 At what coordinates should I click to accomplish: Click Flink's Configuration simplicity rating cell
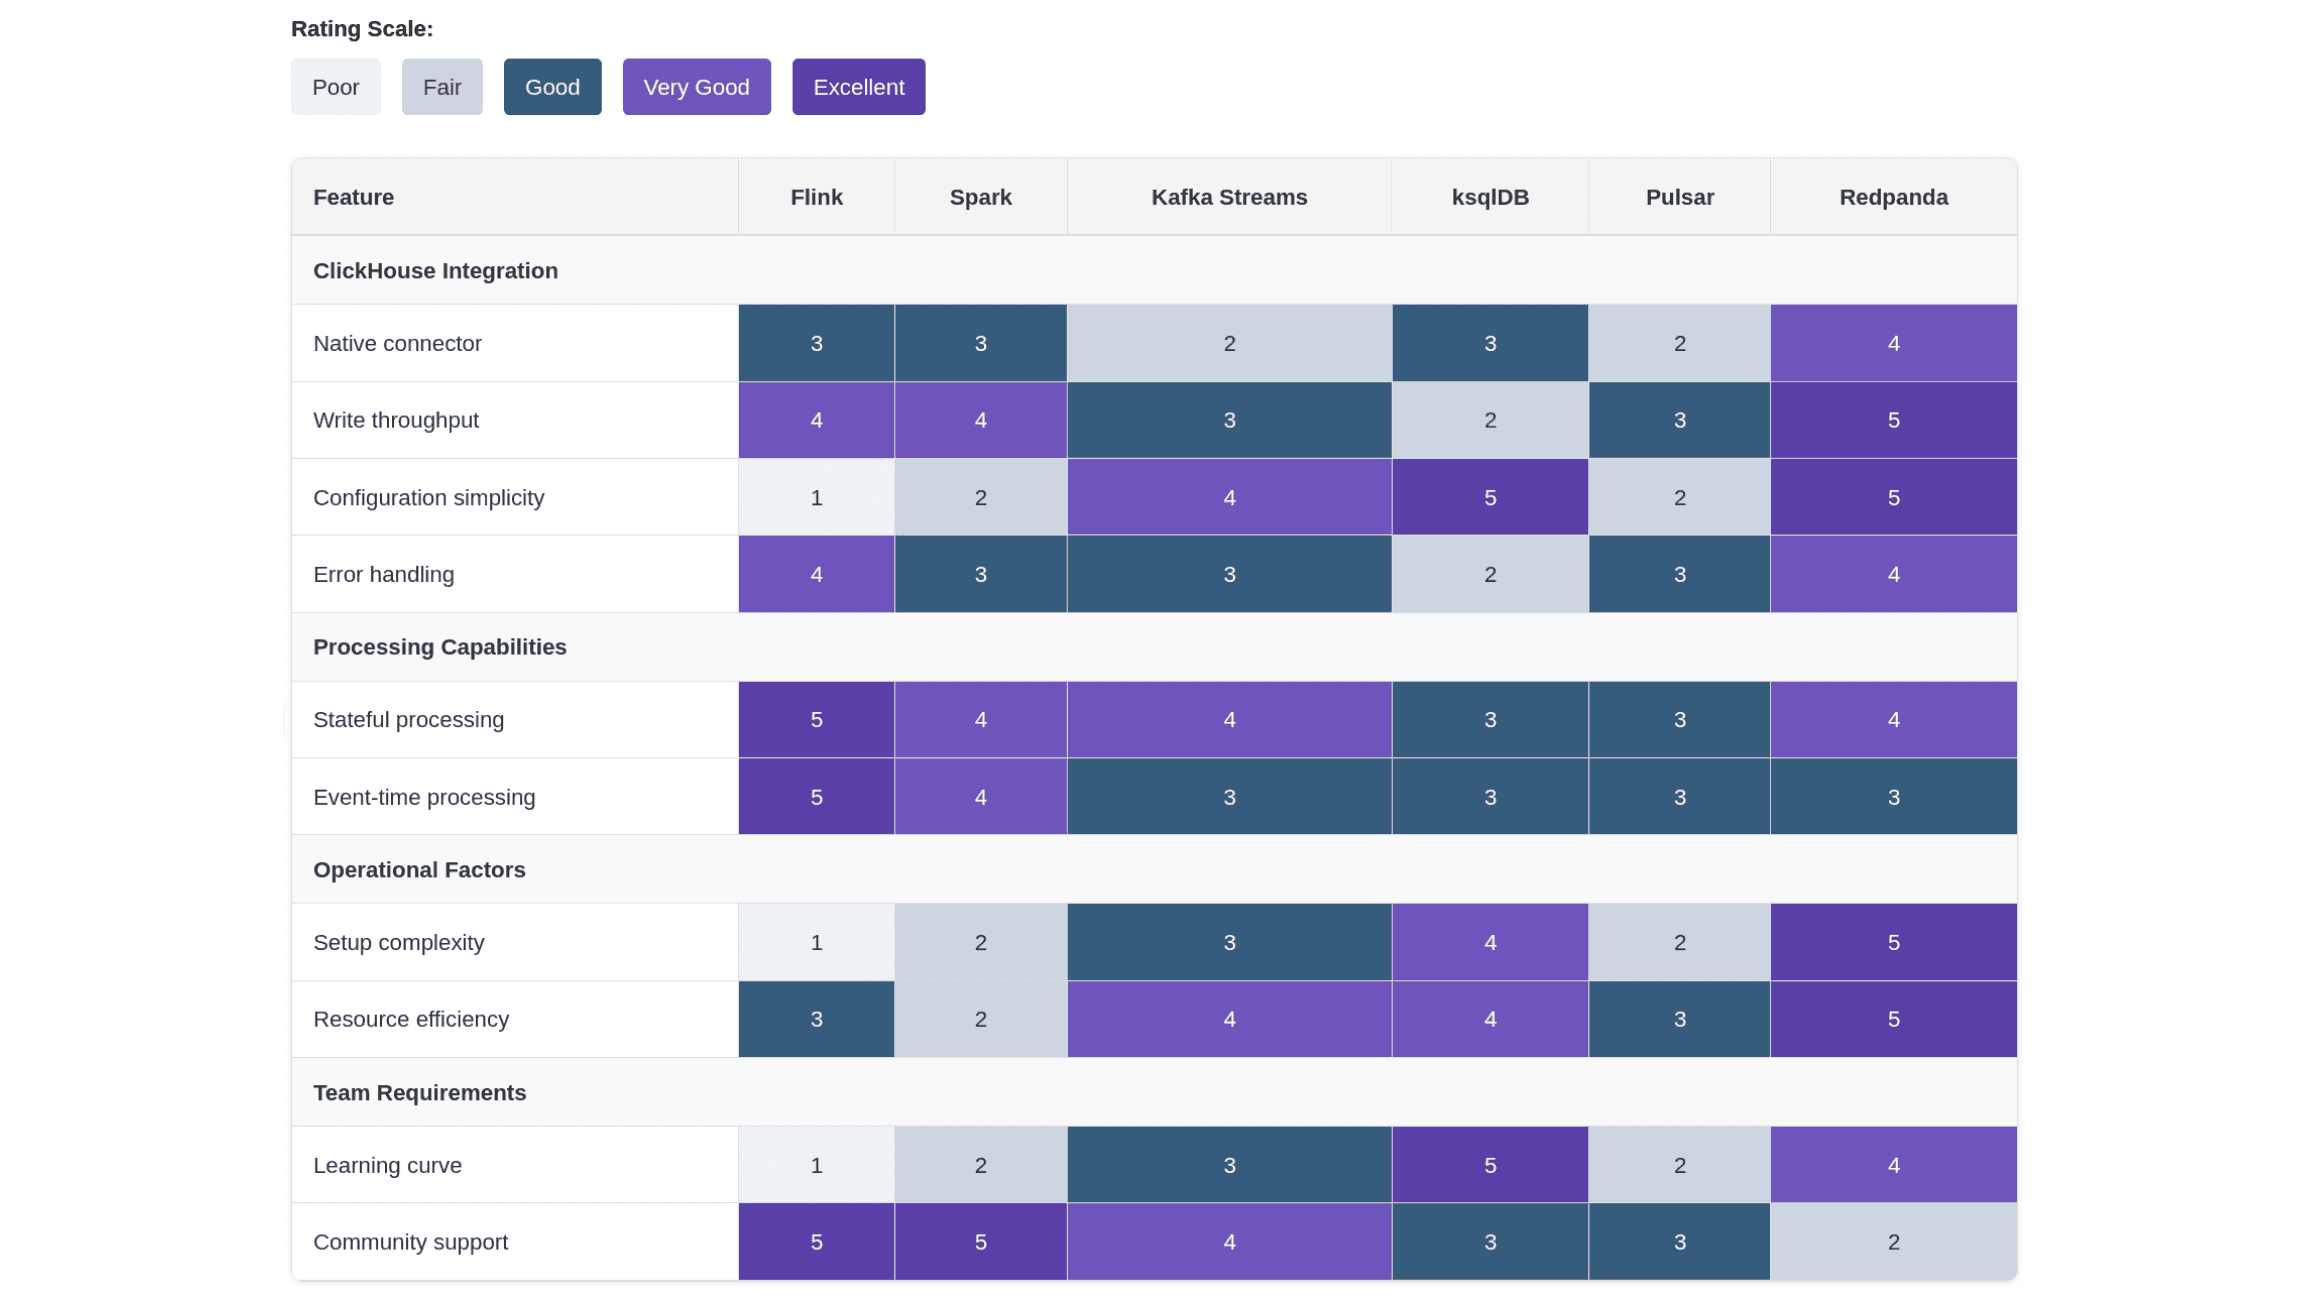pyautogui.click(x=816, y=498)
